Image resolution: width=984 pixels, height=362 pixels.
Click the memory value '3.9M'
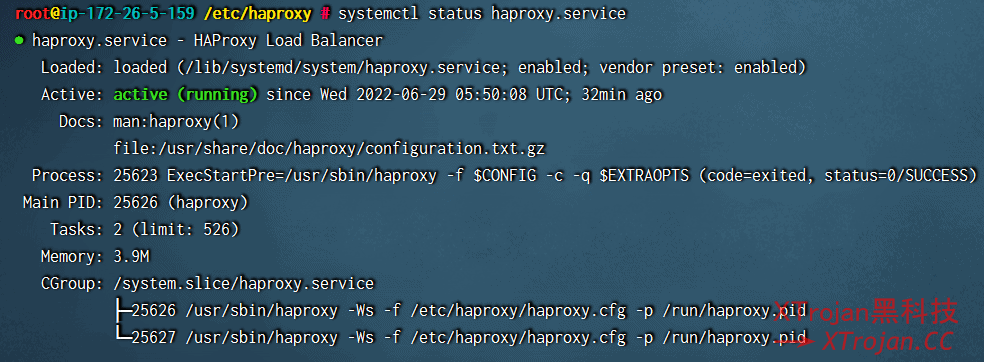pos(131,257)
